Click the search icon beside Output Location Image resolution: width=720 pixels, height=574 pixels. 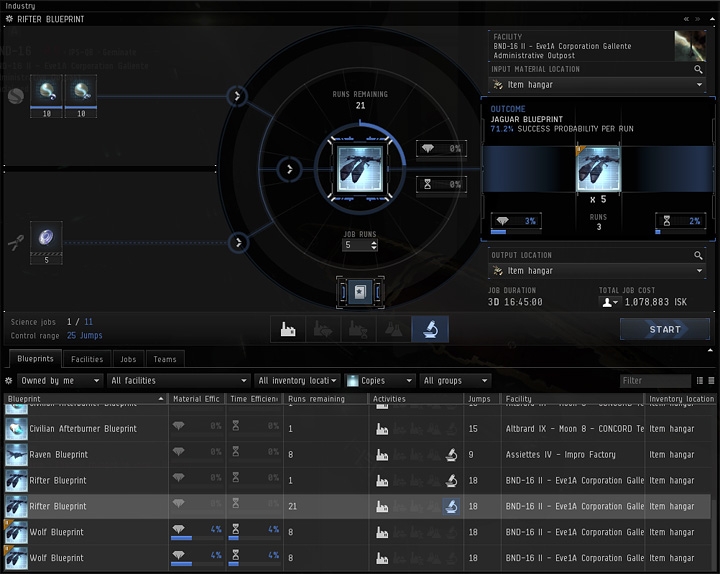point(698,255)
